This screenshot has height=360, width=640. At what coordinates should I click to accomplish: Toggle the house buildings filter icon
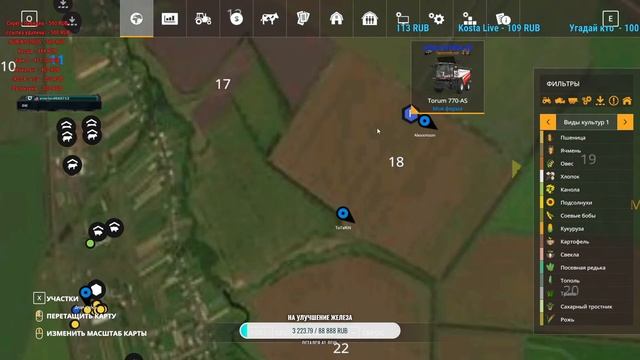coord(627,100)
